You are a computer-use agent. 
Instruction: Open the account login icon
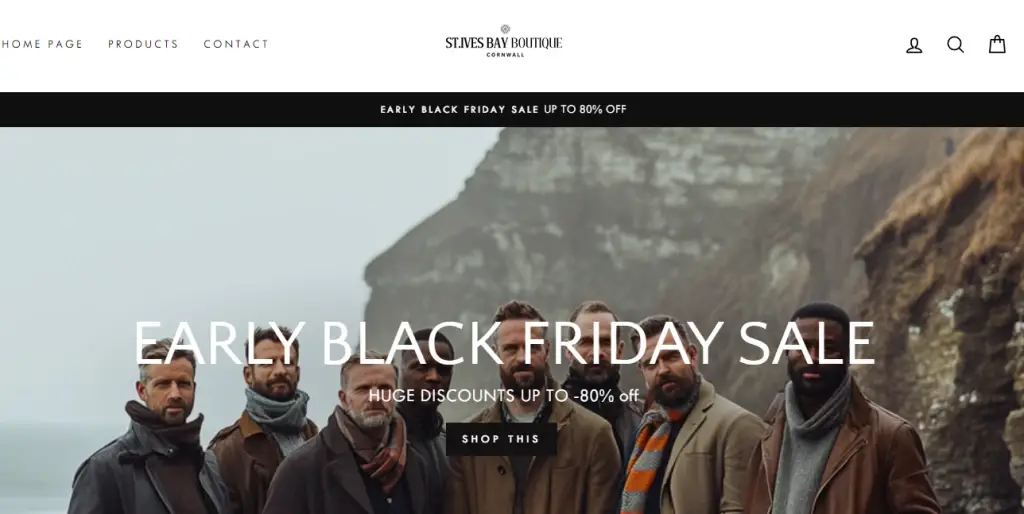[x=914, y=44]
